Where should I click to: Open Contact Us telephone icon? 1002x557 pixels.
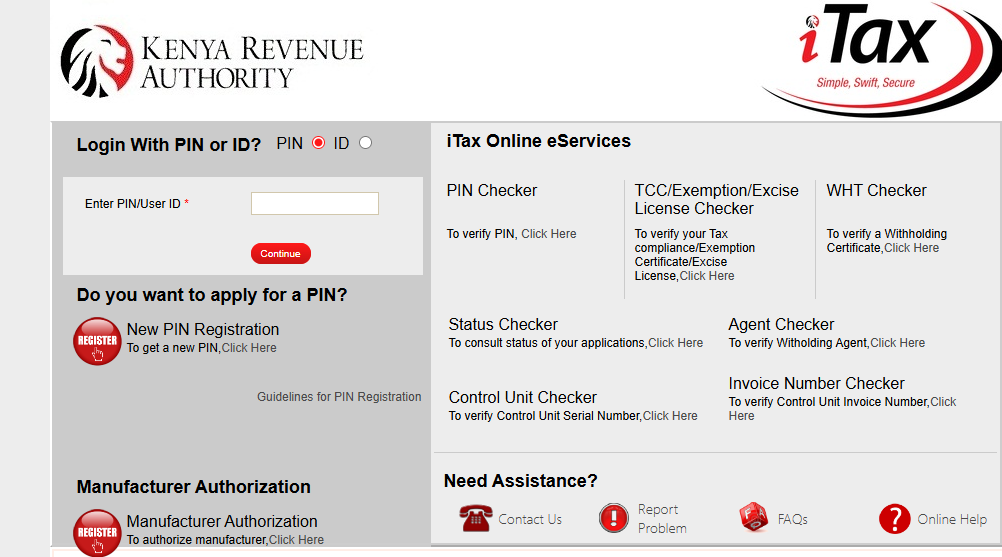point(476,518)
